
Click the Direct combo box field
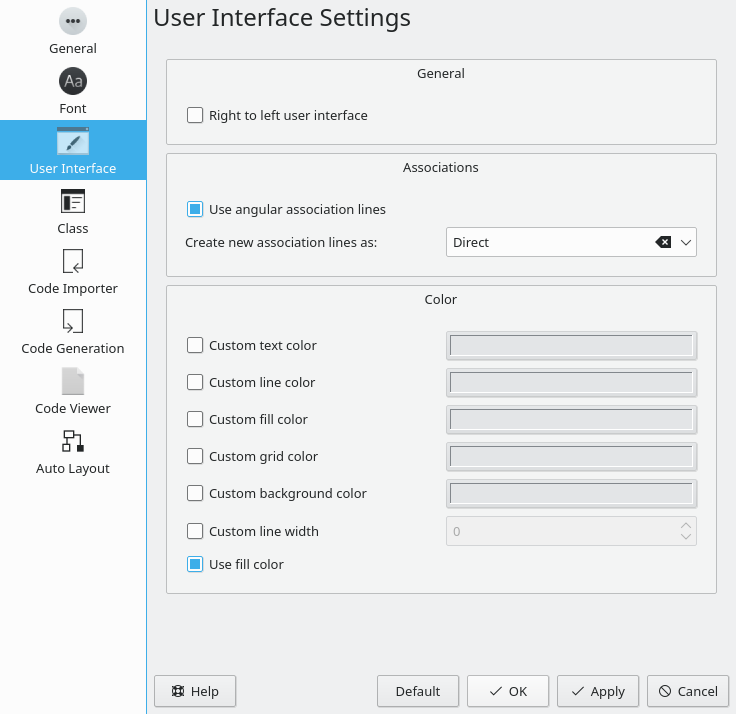[571, 242]
